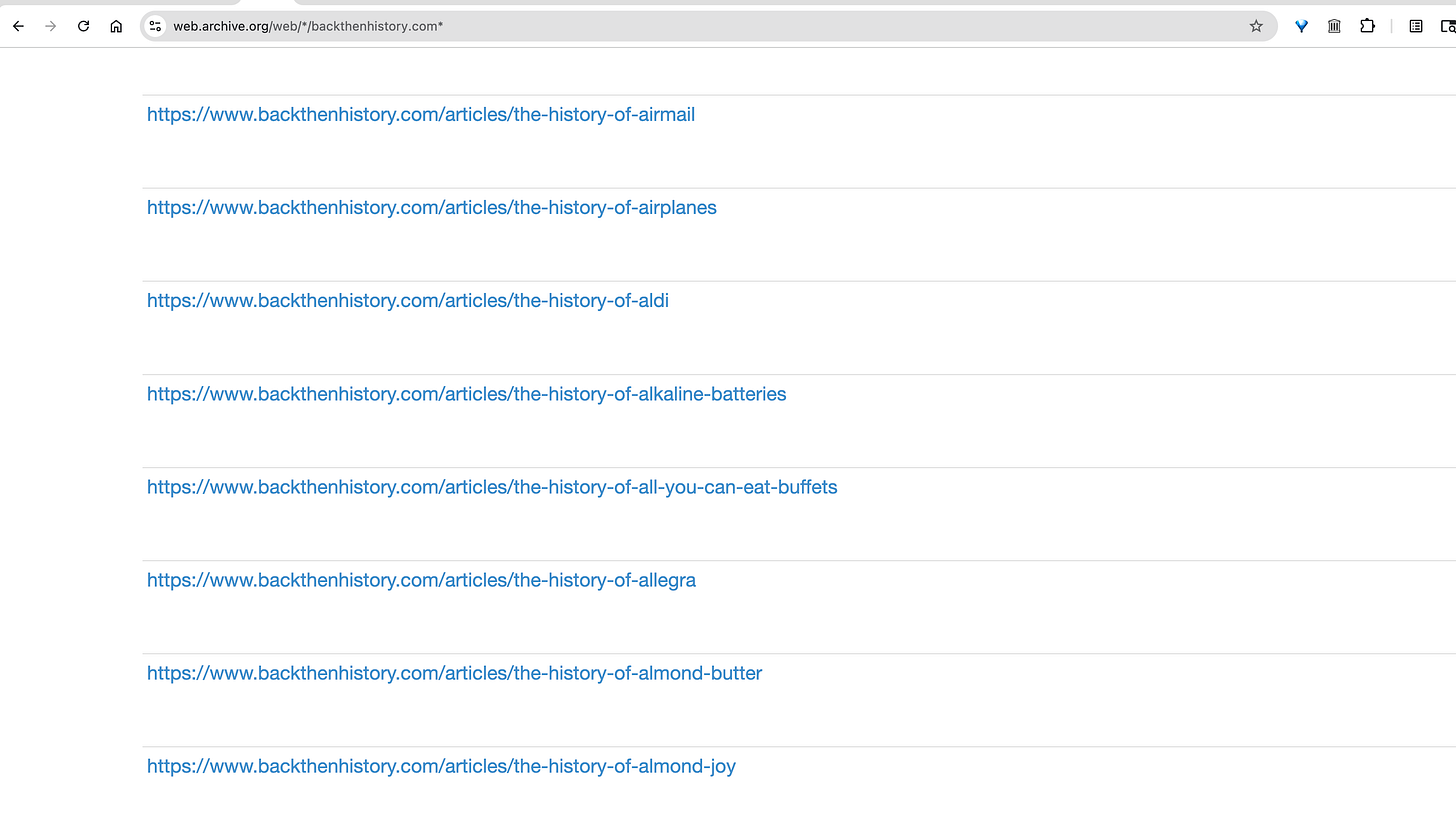
Task: Open the-history-of-airmail archive link
Action: pyautogui.click(x=421, y=115)
